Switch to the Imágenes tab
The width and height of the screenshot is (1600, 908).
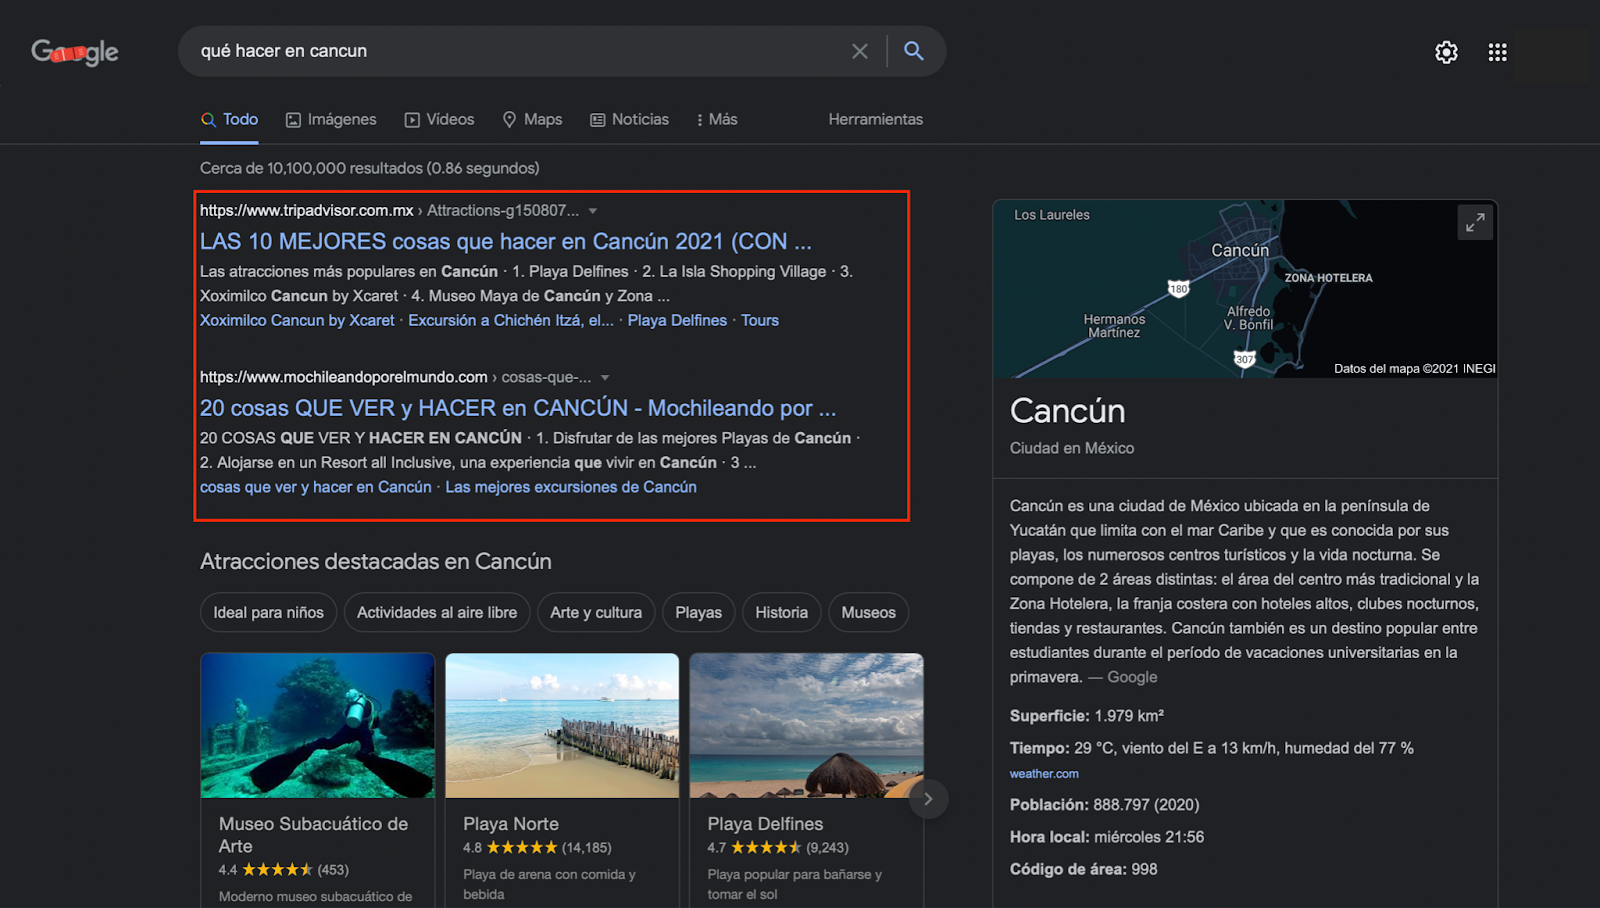pos(331,119)
